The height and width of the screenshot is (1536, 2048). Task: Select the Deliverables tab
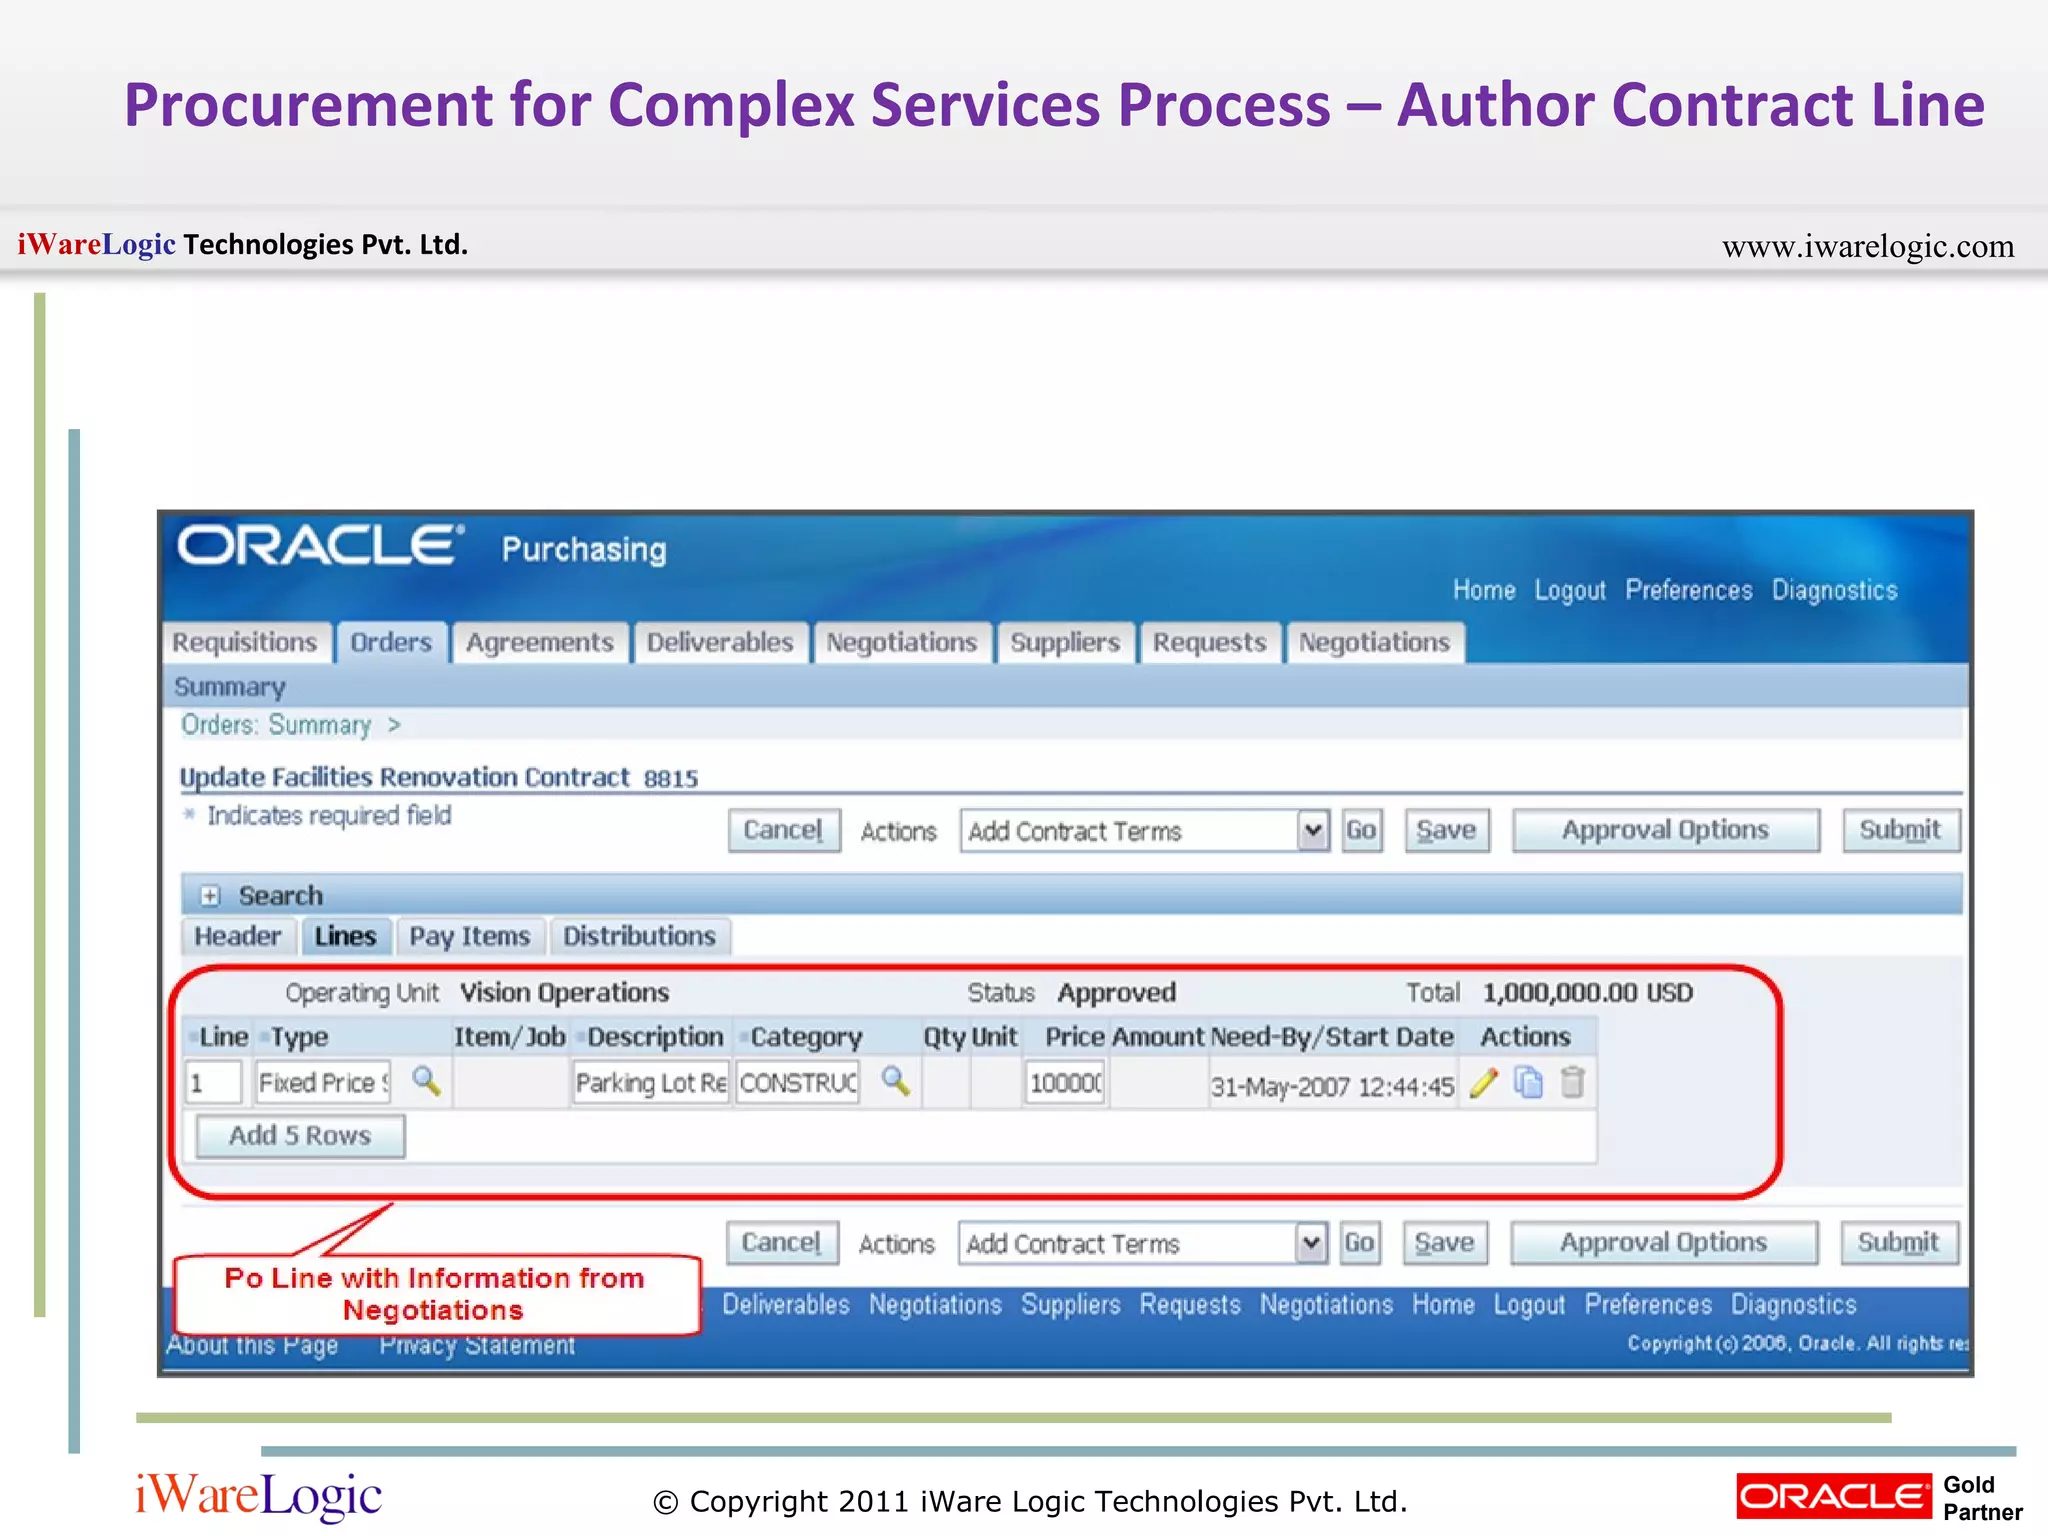(x=720, y=643)
